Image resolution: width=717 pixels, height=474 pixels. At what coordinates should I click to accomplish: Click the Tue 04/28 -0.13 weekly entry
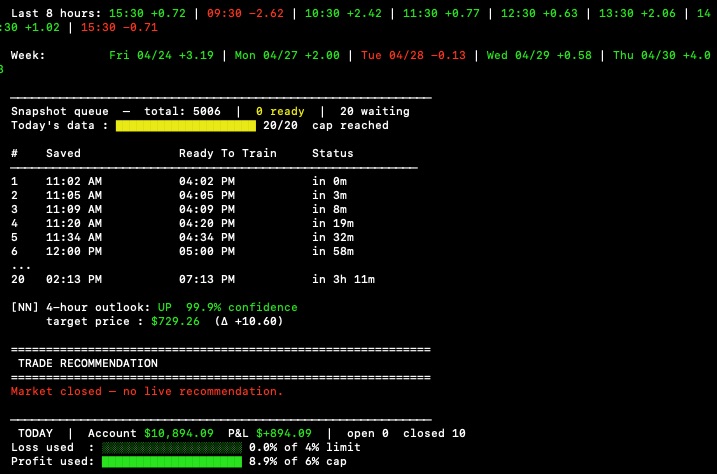(413, 55)
